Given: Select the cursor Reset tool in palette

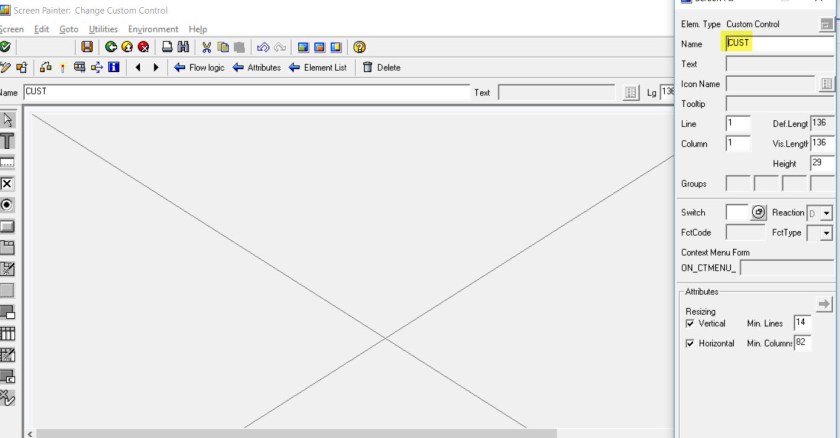Looking at the screenshot, I should point(8,119).
